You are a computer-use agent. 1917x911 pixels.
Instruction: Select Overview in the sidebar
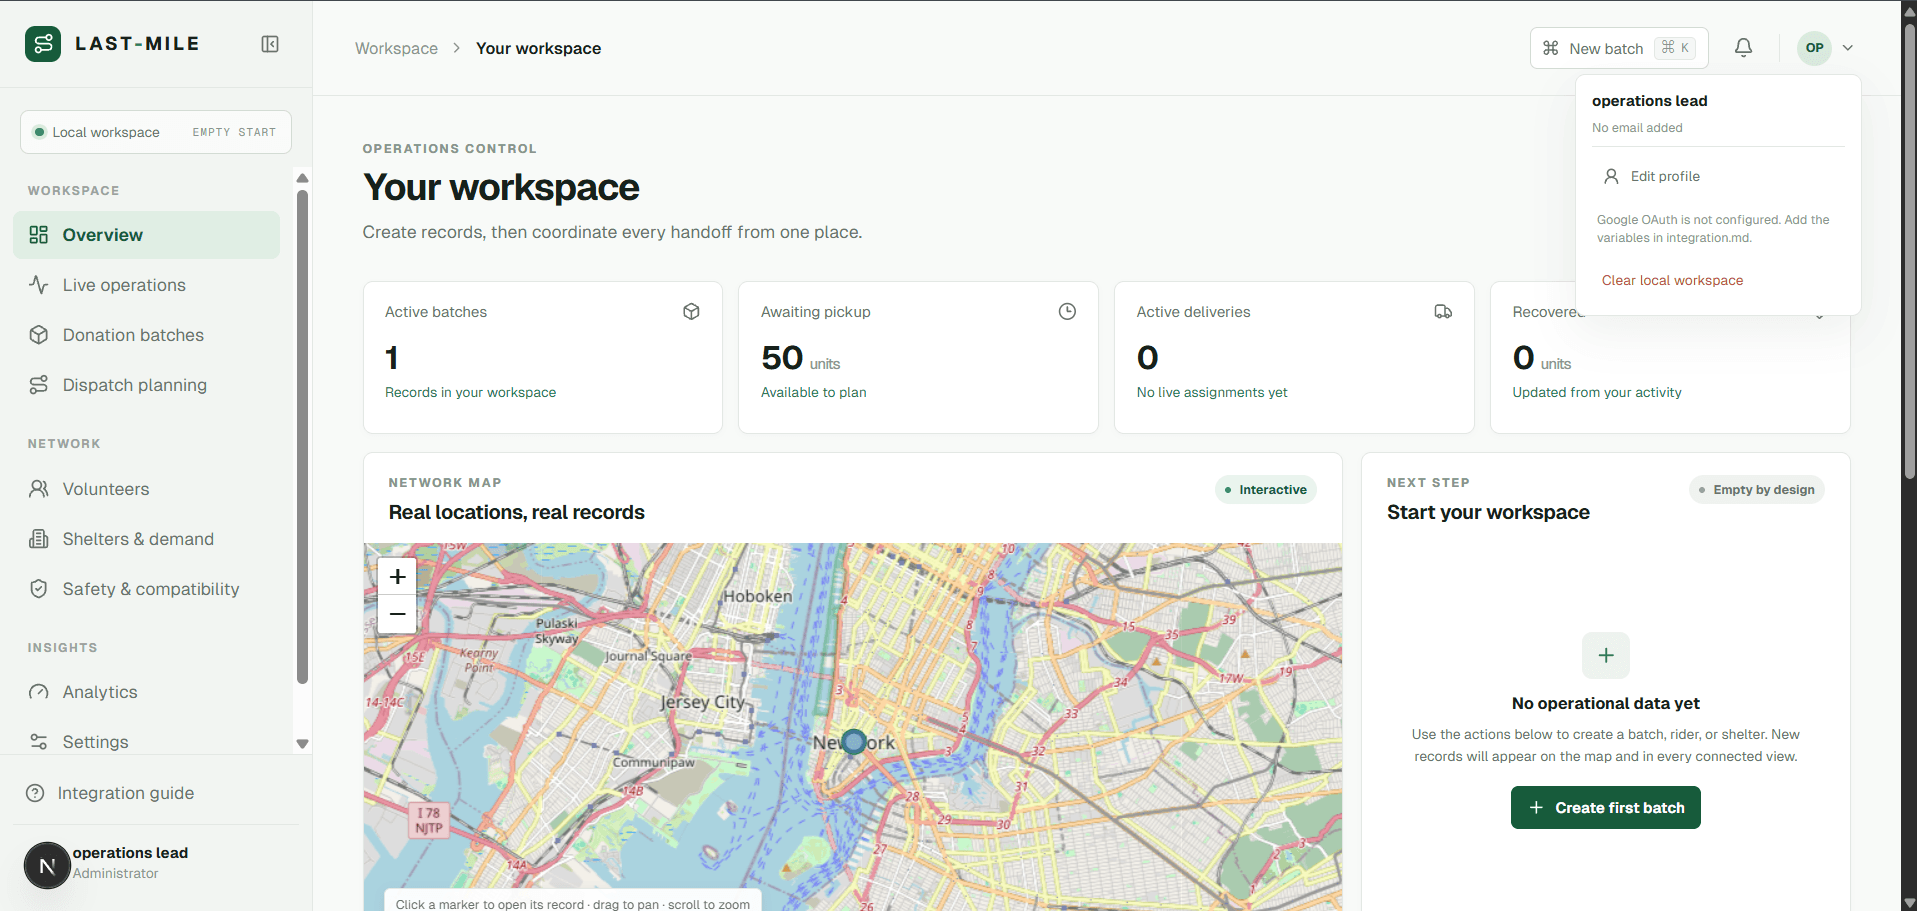point(147,235)
